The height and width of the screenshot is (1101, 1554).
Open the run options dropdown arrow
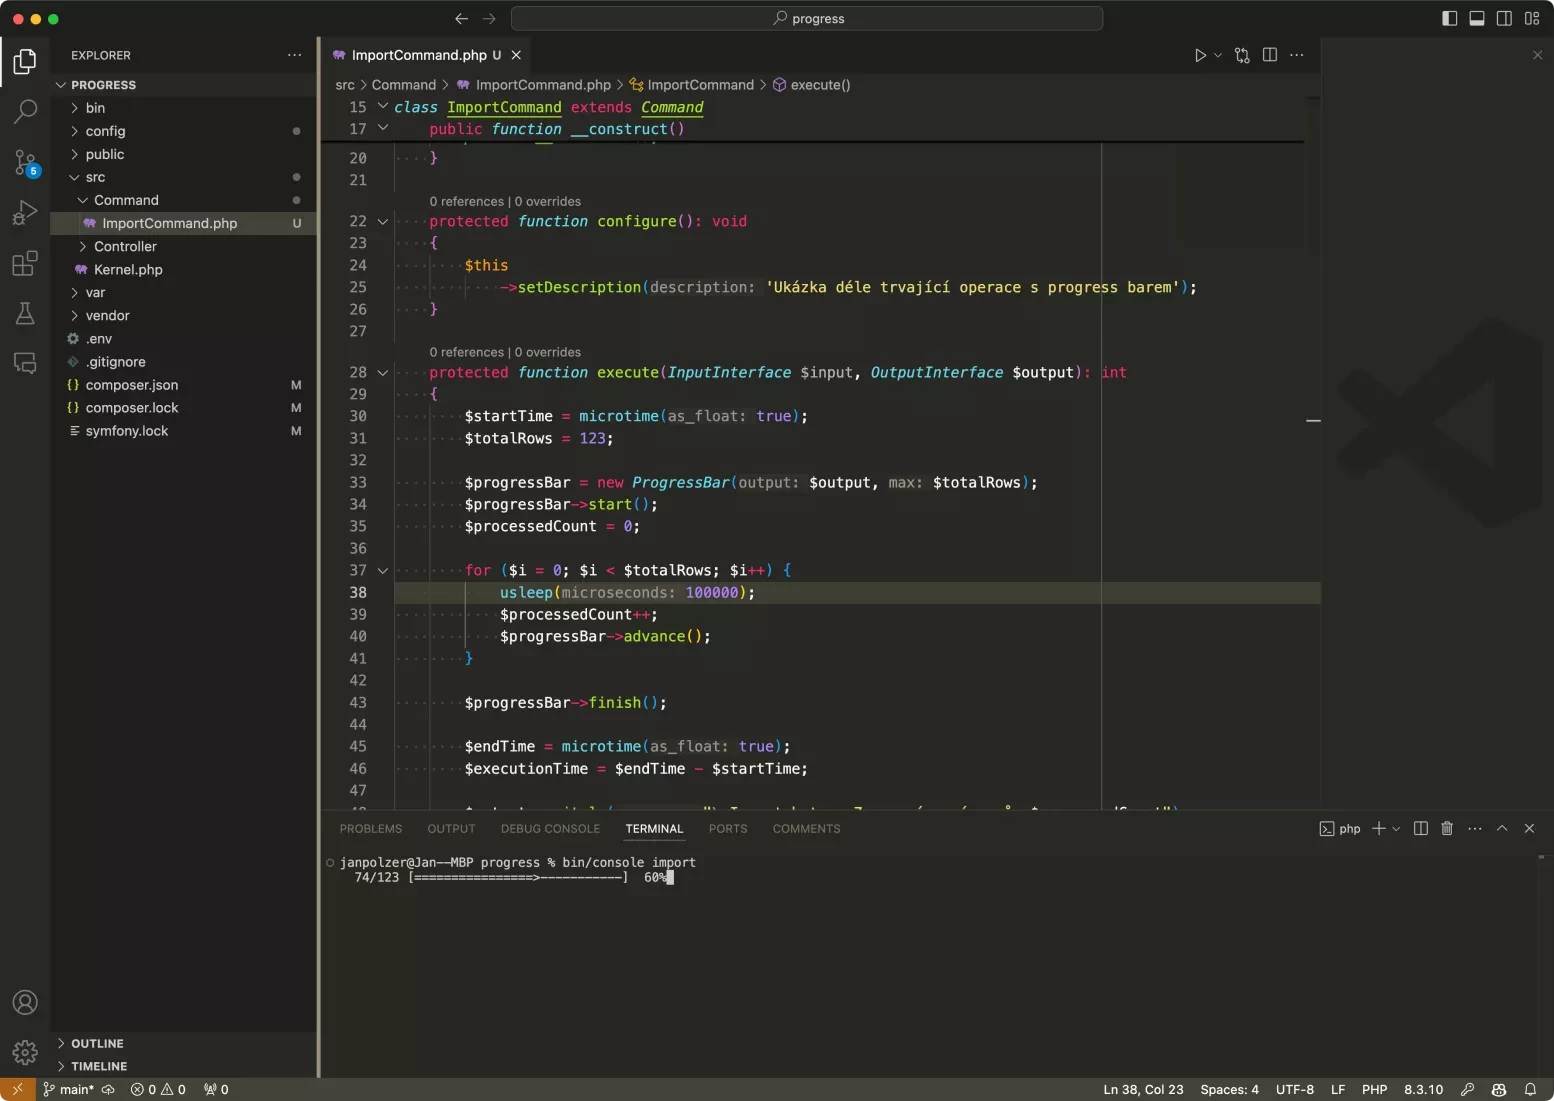tap(1218, 55)
